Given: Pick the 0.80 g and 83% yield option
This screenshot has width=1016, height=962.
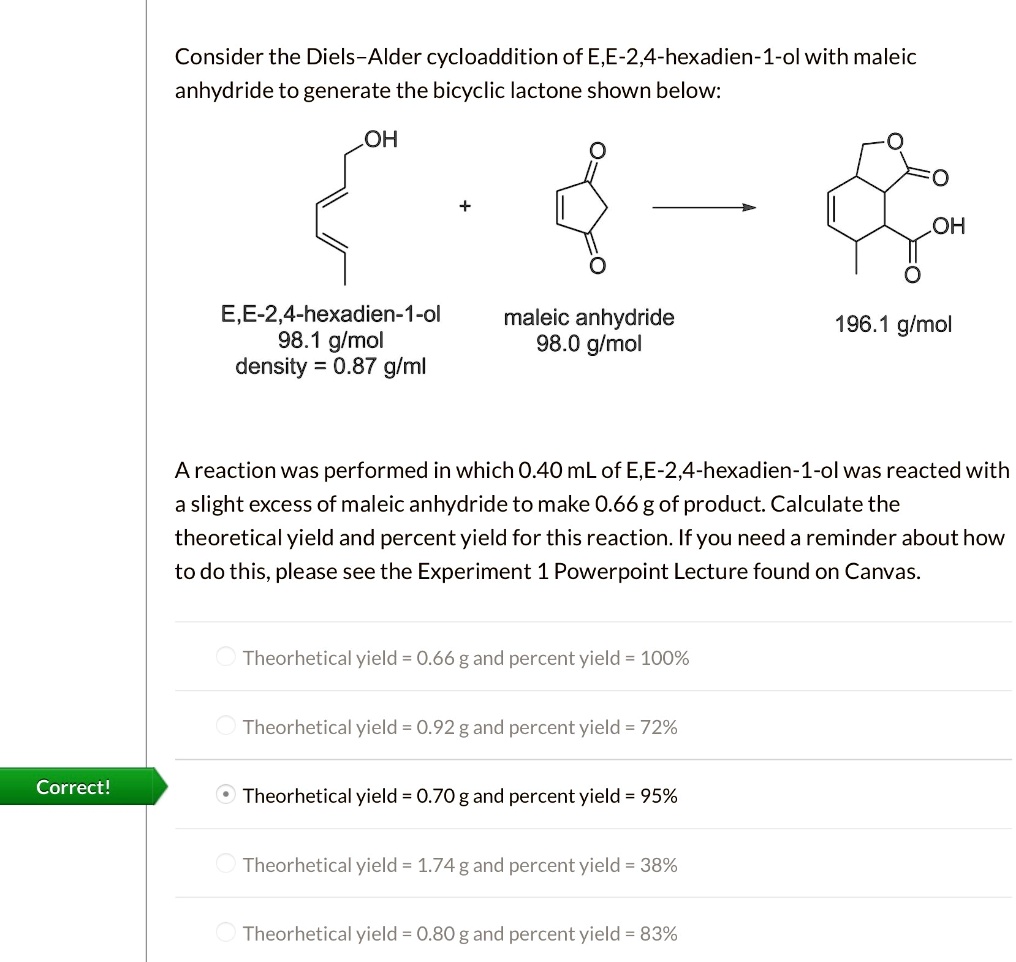Looking at the screenshot, I should 459,933.
